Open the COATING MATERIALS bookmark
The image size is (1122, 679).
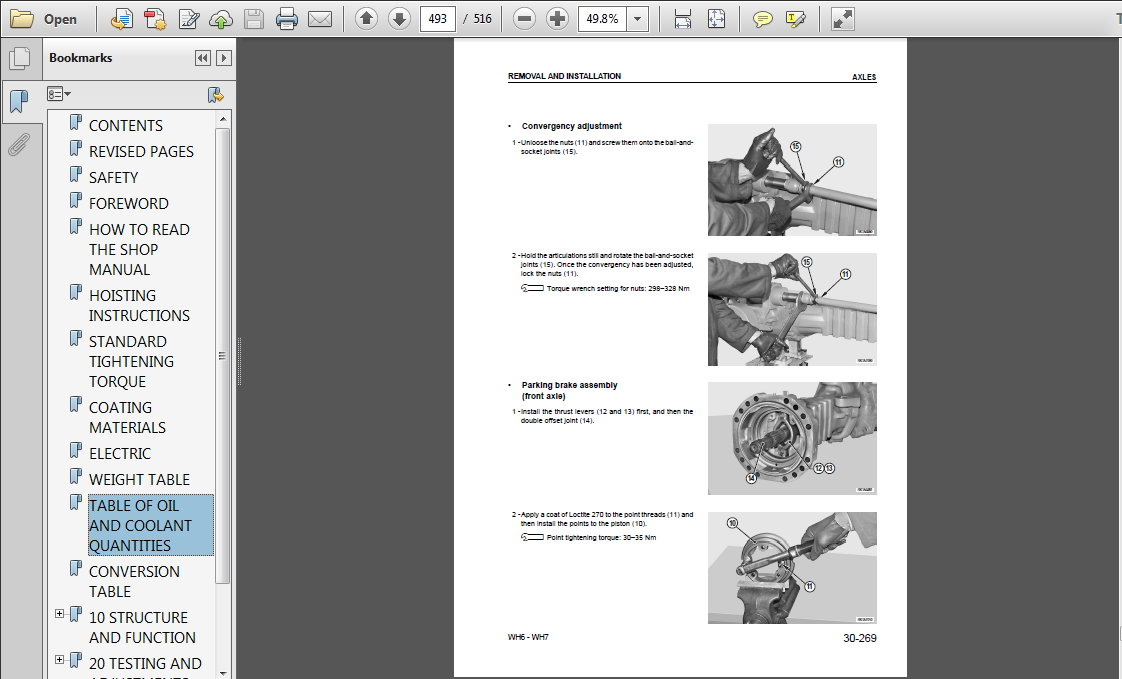tap(127, 417)
